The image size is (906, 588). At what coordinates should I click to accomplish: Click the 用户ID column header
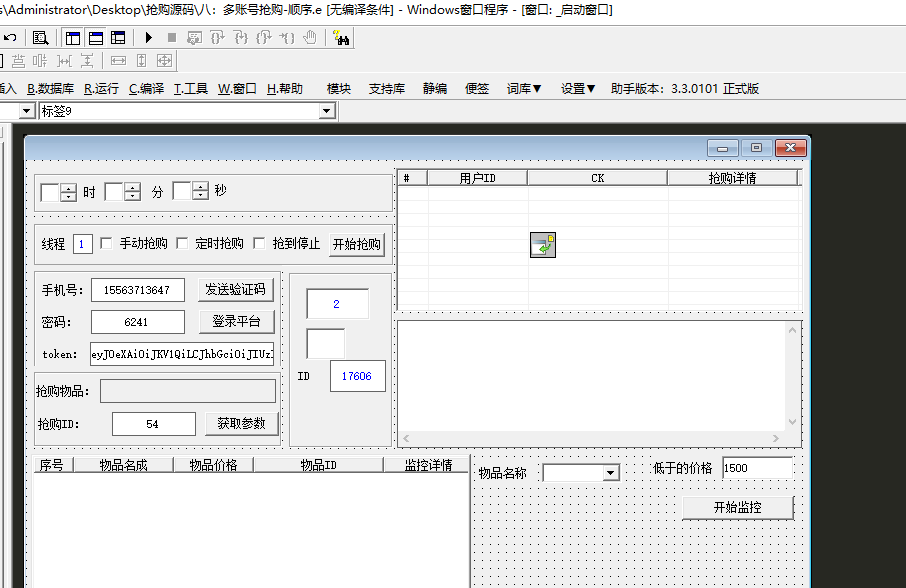(x=477, y=178)
